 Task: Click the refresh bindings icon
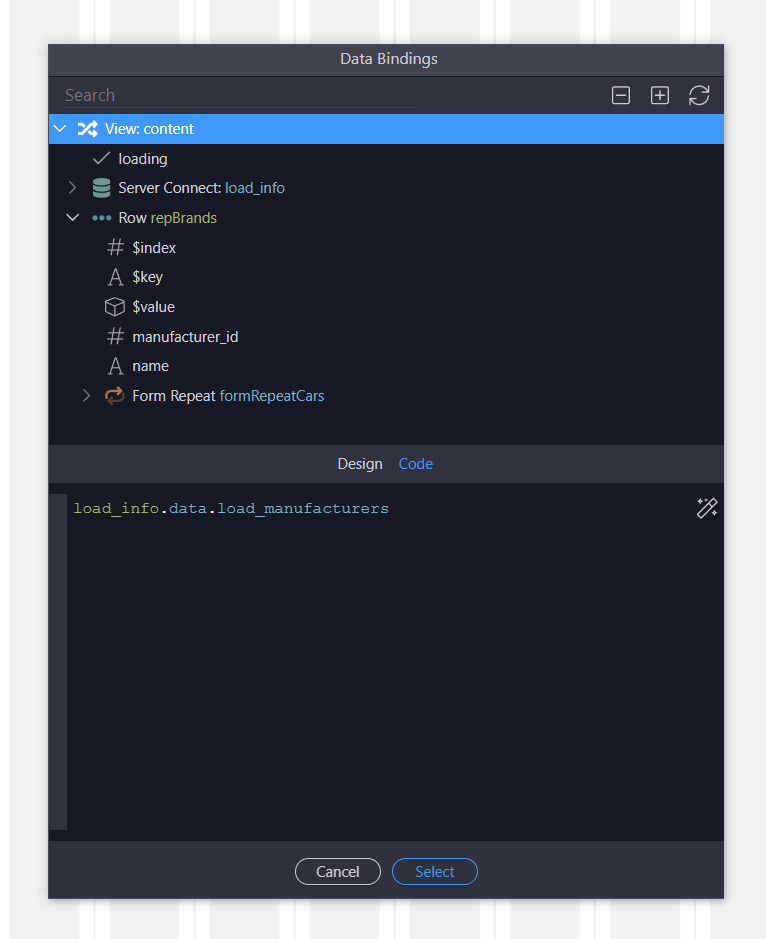(699, 96)
